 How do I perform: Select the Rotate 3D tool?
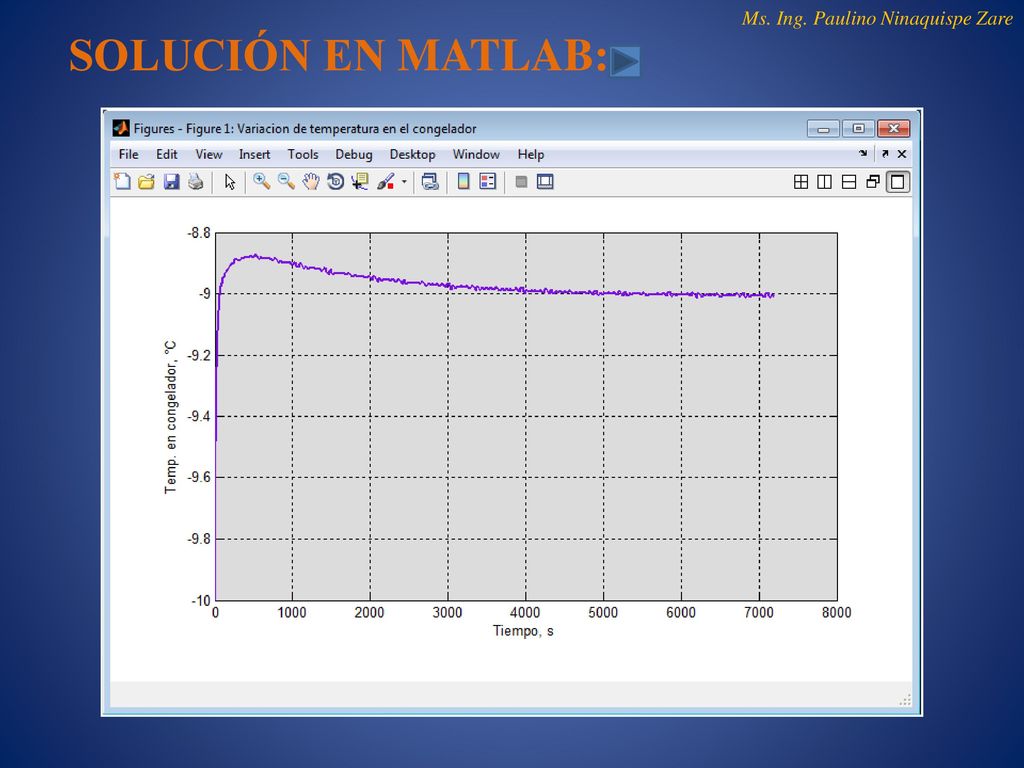tap(336, 182)
